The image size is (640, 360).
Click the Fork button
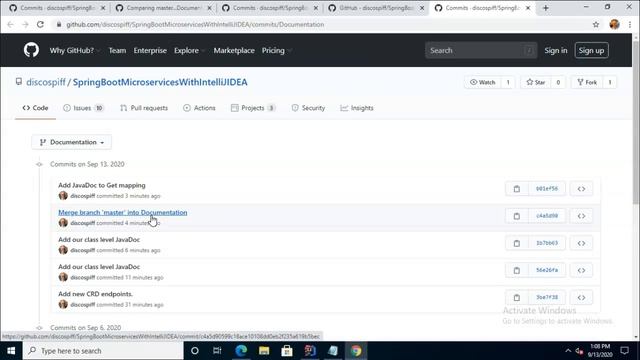(x=587, y=82)
